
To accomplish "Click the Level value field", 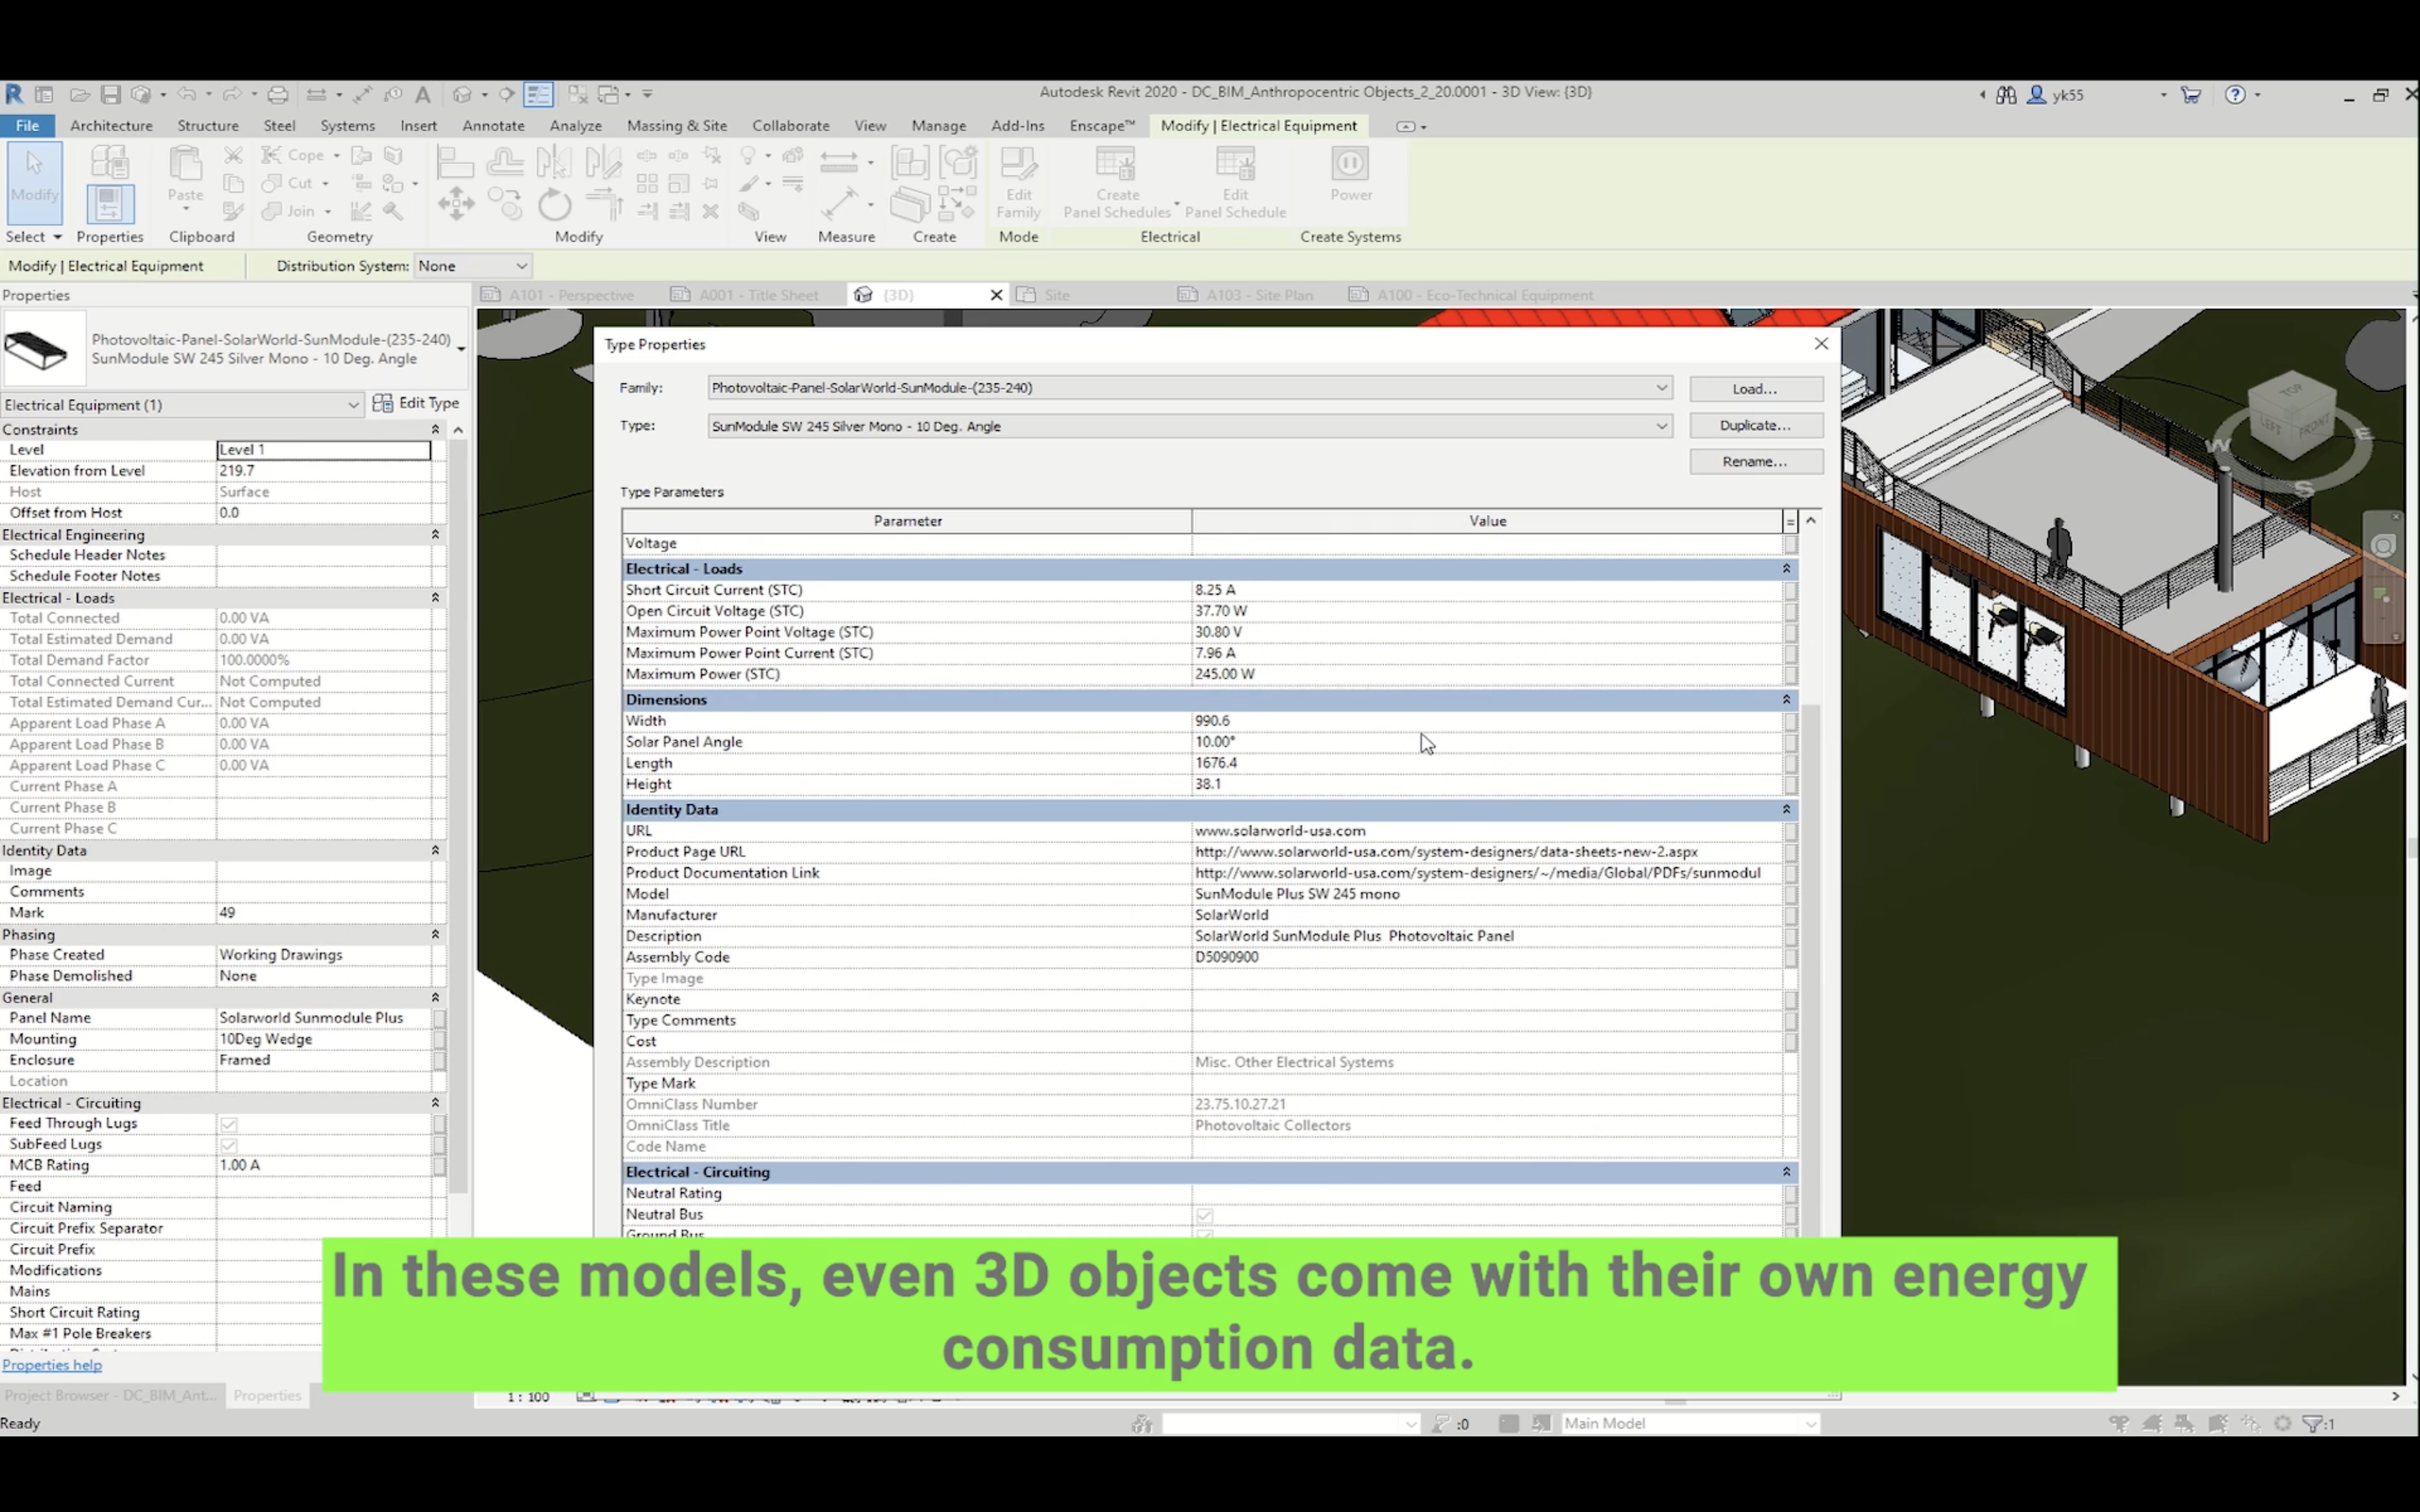I will tap(324, 450).
